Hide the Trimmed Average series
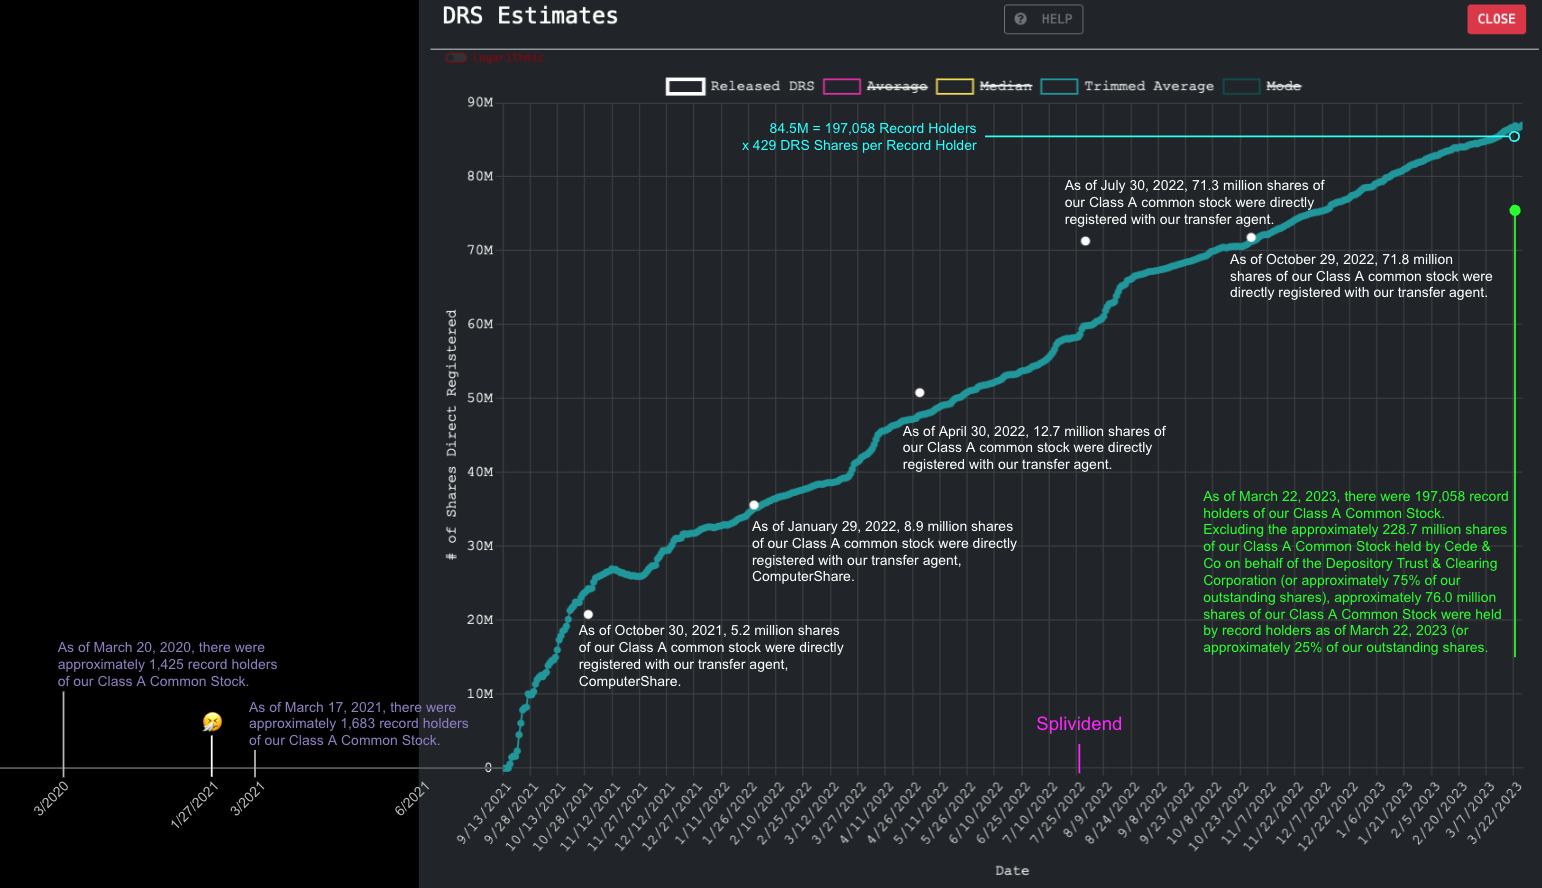 click(x=1058, y=86)
